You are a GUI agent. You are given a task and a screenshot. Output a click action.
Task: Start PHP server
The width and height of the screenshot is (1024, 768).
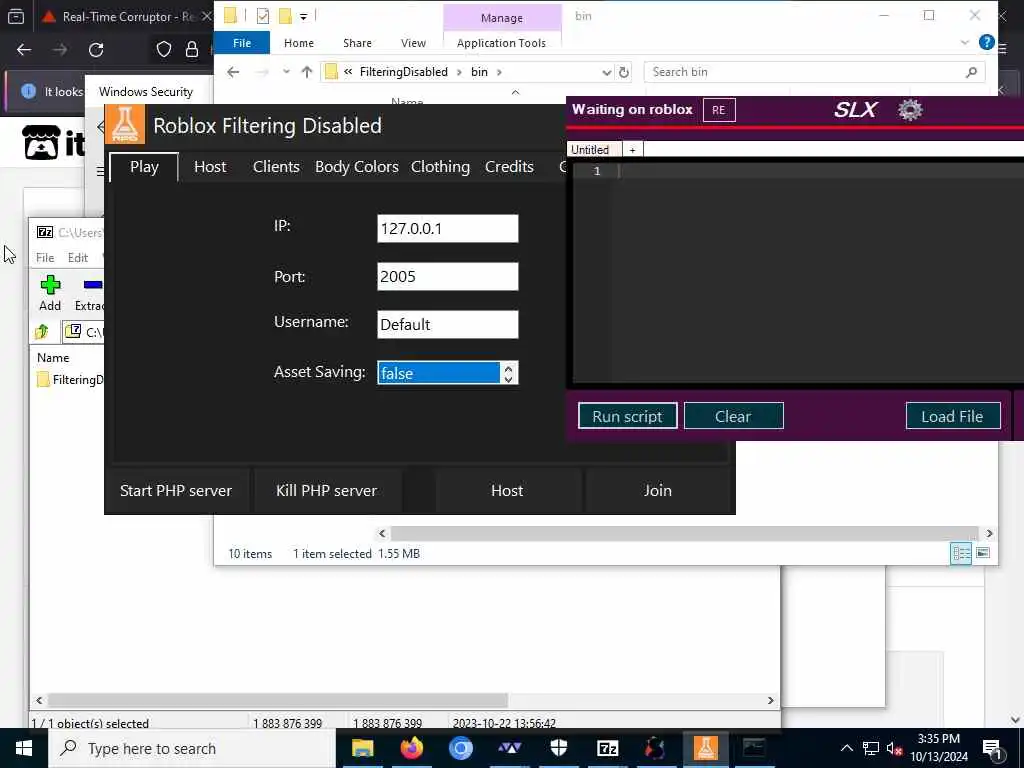click(x=176, y=490)
